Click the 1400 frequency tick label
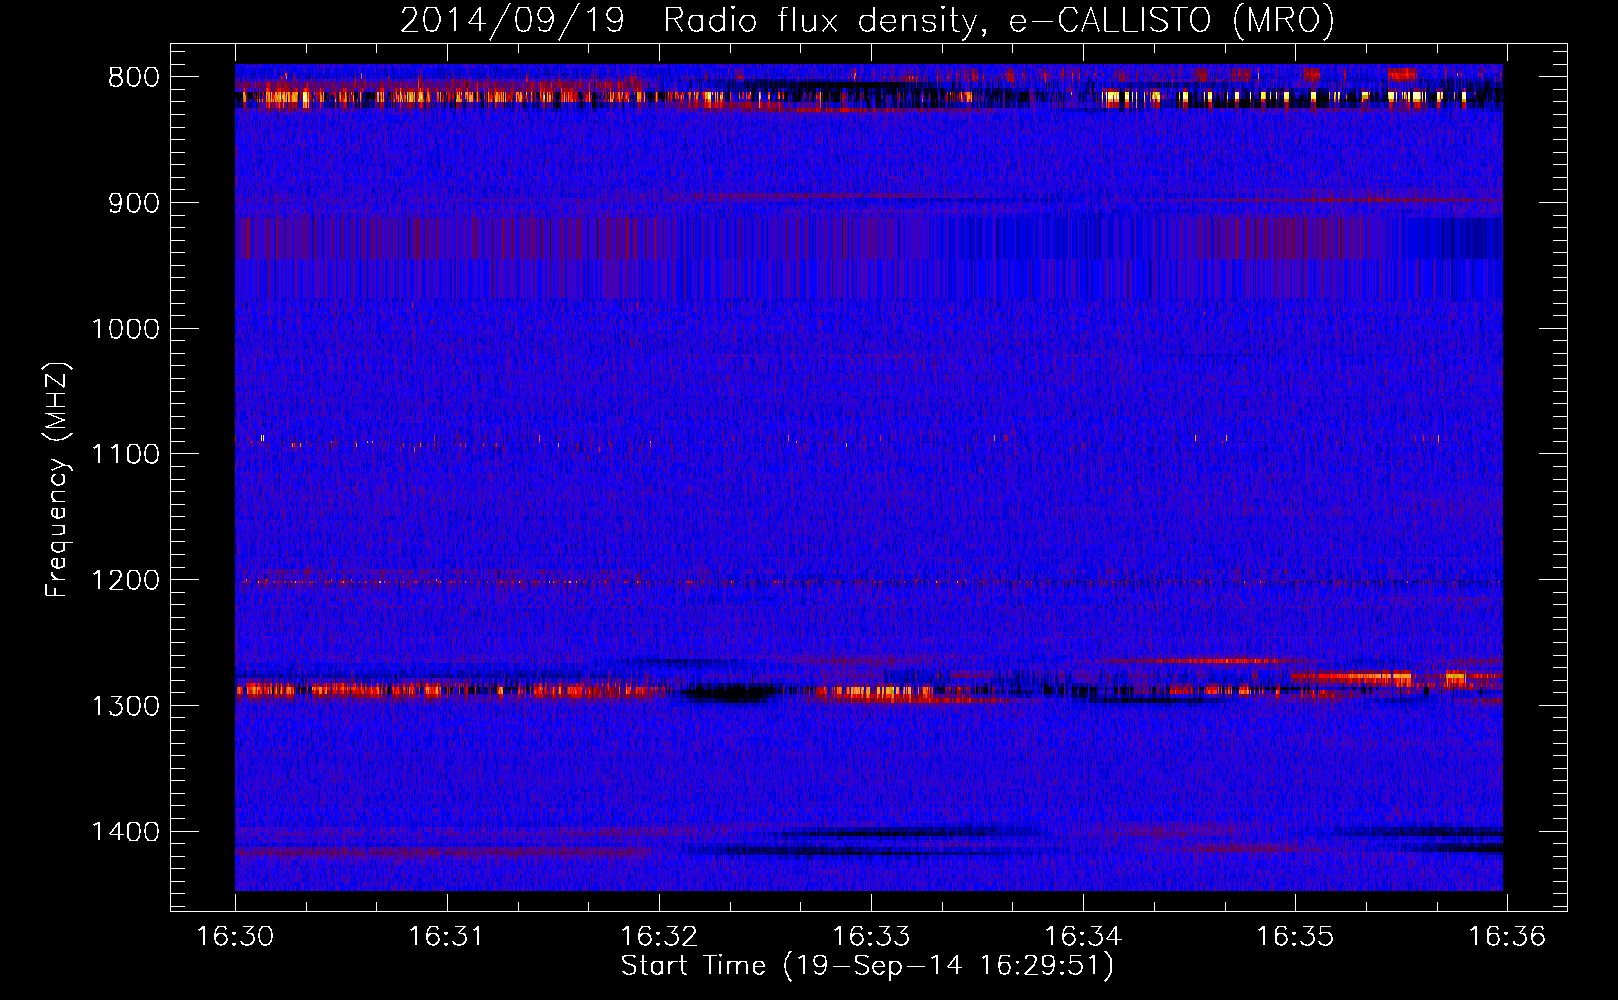Viewport: 1618px width, 1000px height. pyautogui.click(x=125, y=832)
